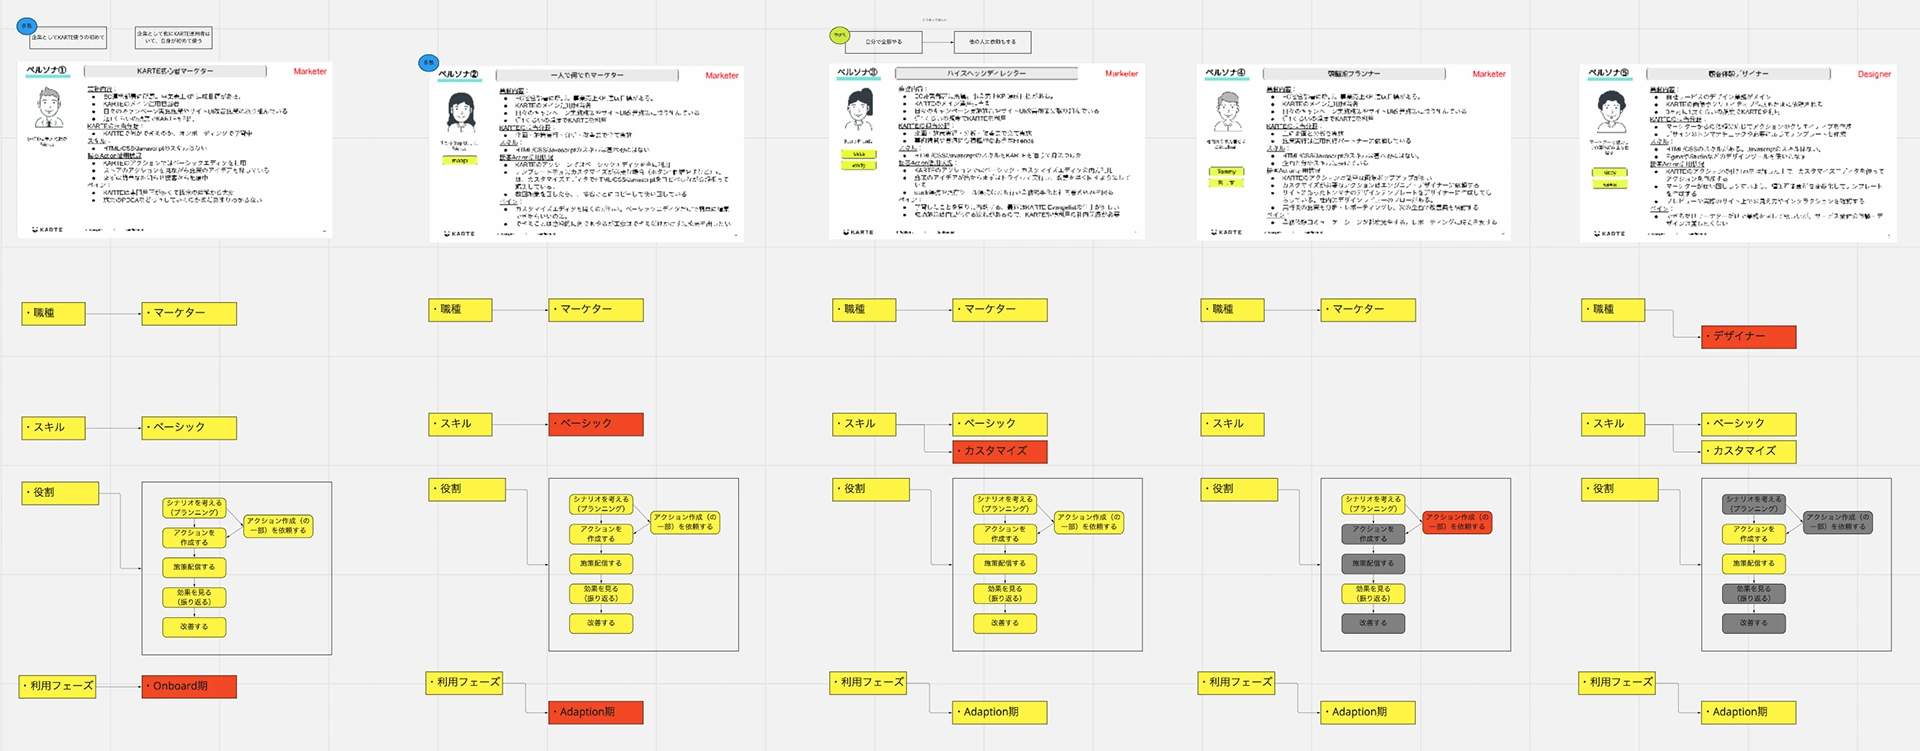
Task: Select the red カスタマイズ sticky note
Action: 1000,451
